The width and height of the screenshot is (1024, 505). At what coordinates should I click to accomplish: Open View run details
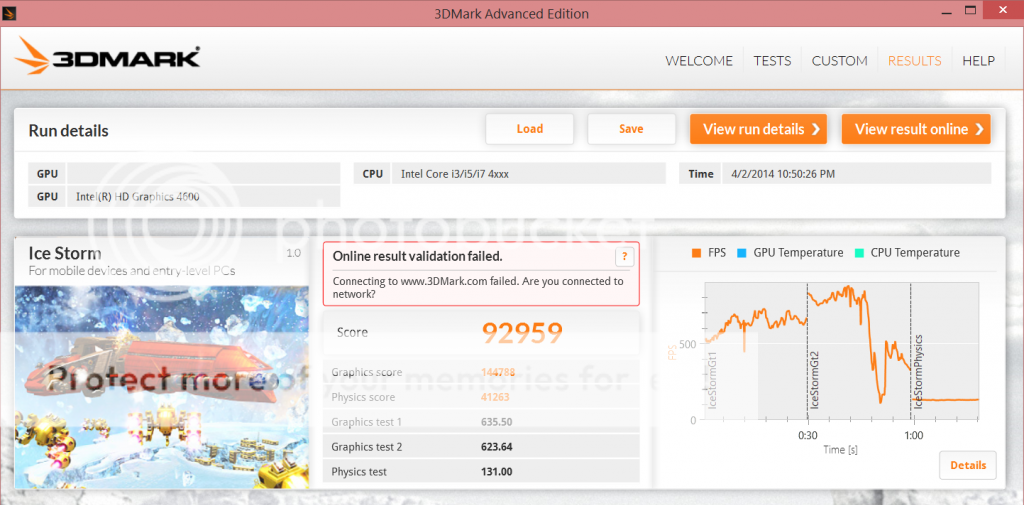click(760, 129)
